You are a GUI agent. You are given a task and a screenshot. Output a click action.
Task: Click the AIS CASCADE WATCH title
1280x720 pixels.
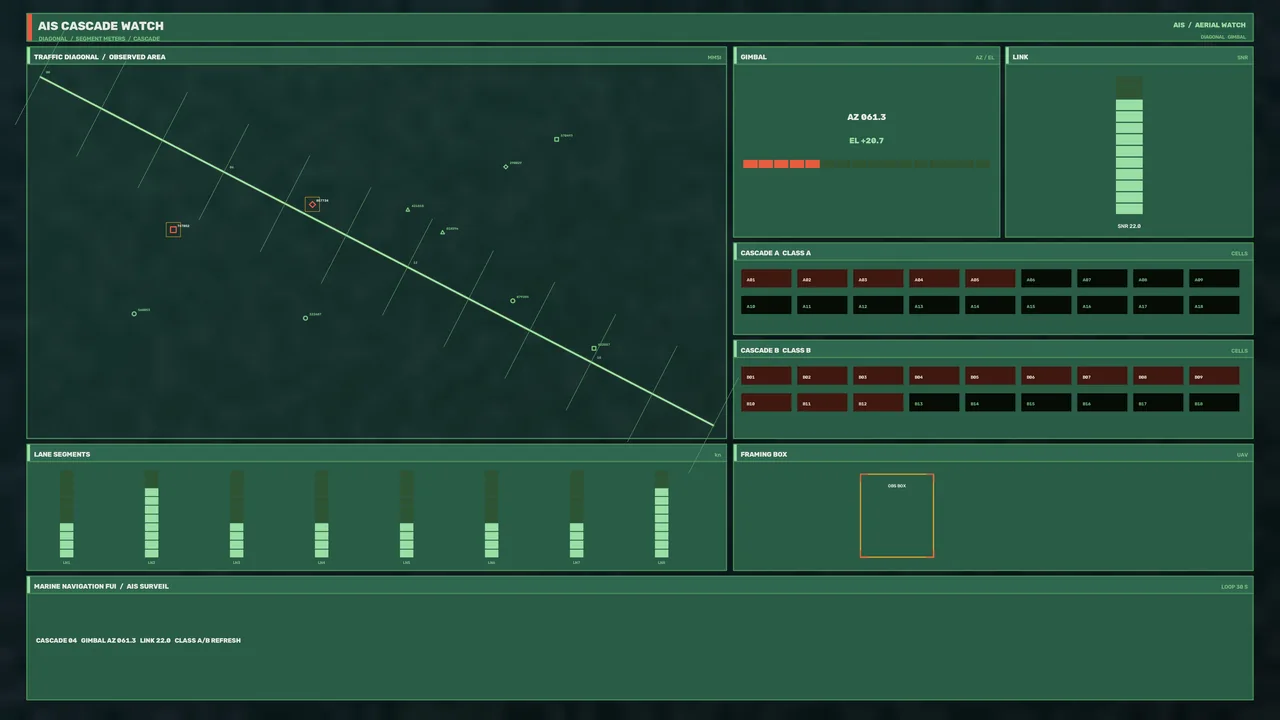(x=100, y=26)
